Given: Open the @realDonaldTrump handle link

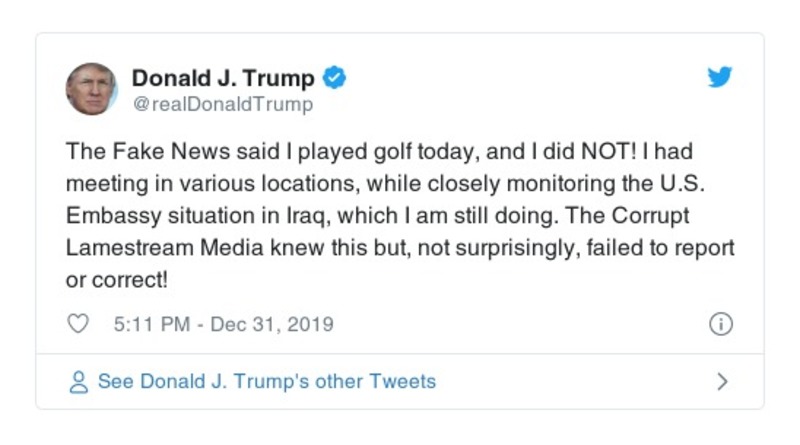Looking at the screenshot, I should pyautogui.click(x=222, y=104).
